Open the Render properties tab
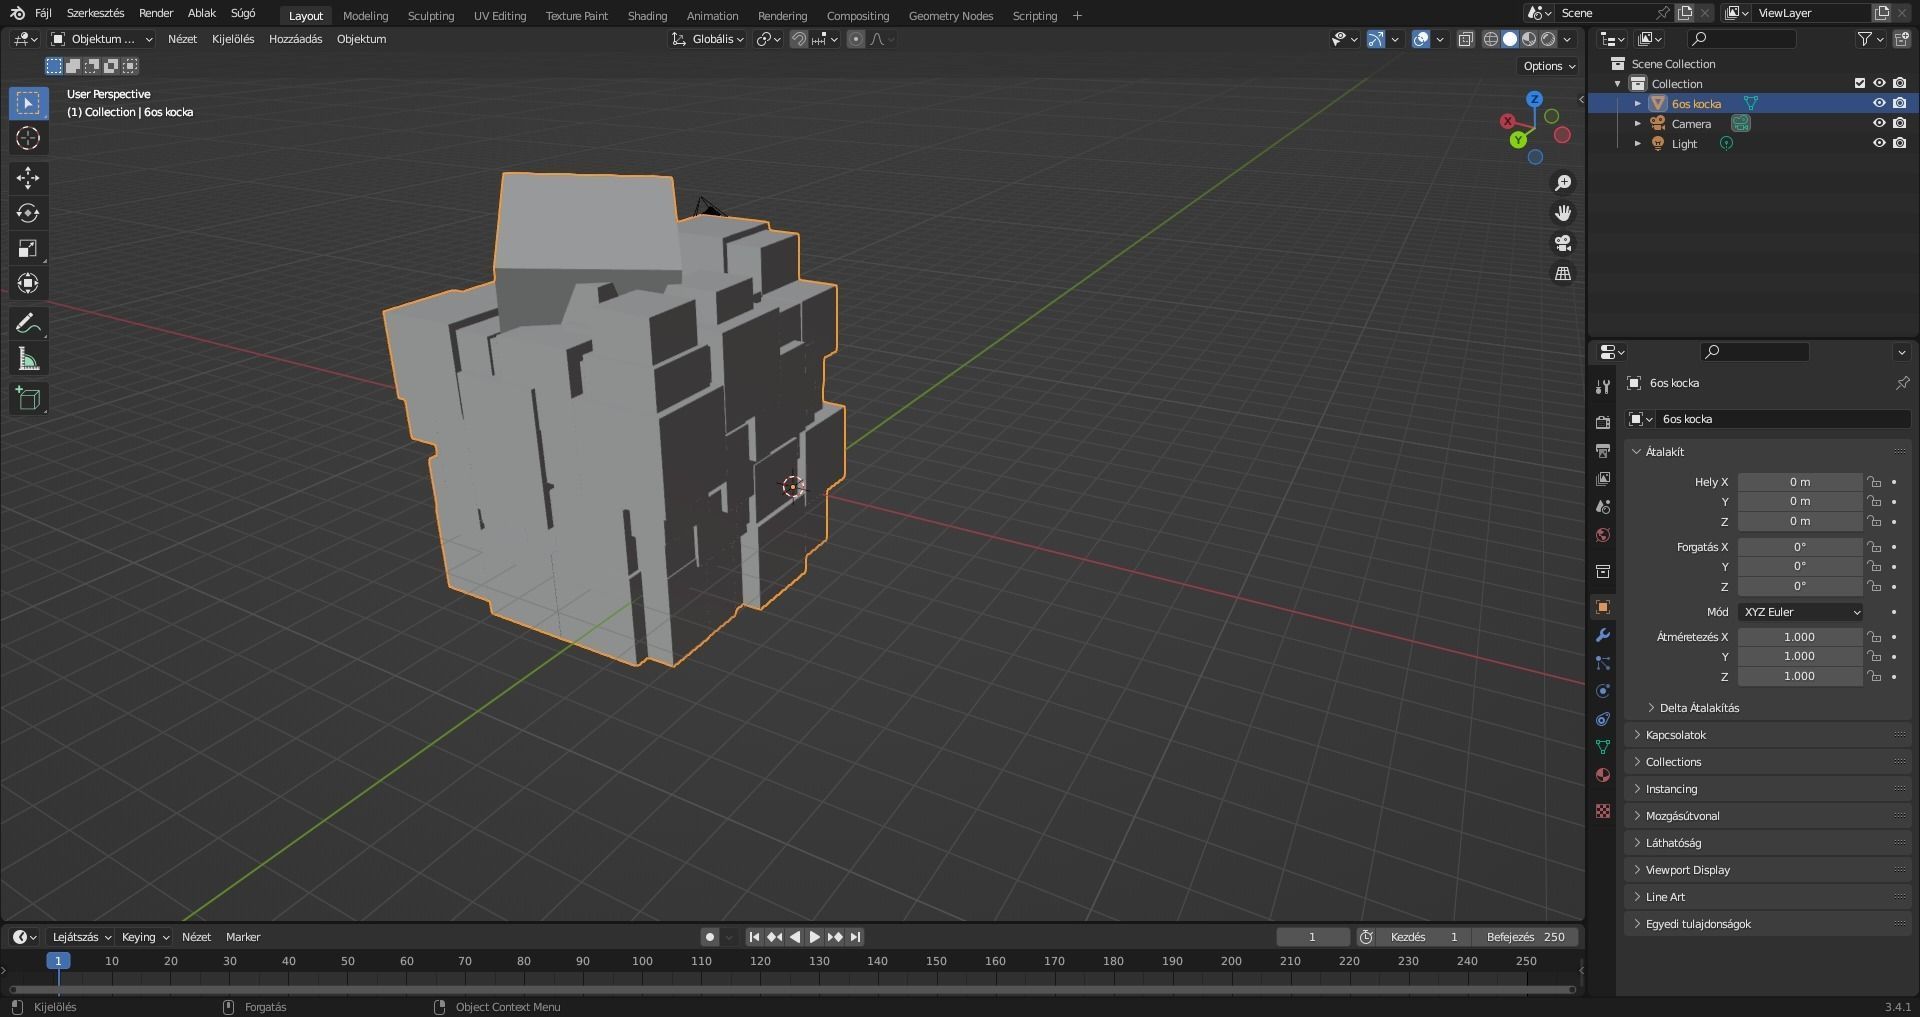This screenshot has height=1017, width=1920. click(1603, 422)
